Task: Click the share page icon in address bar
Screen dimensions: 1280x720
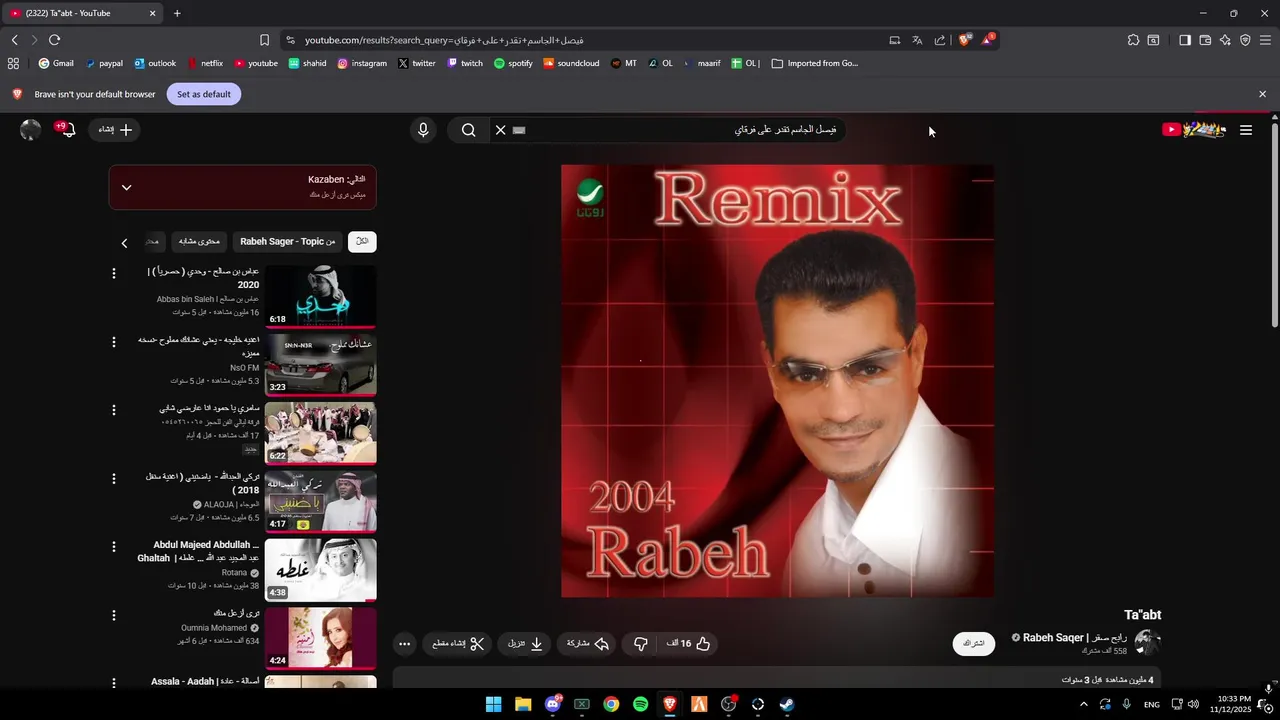Action: coord(940,40)
